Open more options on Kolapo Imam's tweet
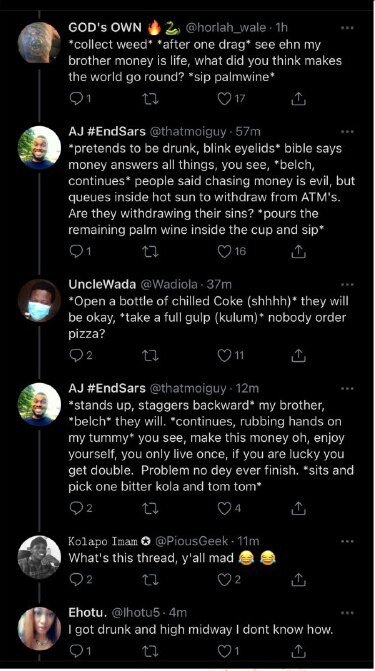 tap(347, 541)
